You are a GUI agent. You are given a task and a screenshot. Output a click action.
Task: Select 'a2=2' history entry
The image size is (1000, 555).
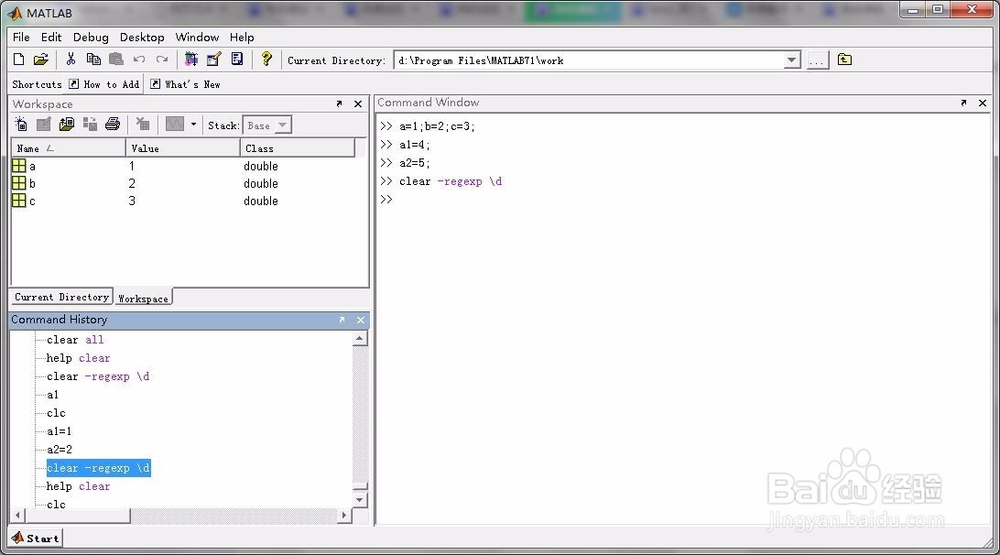click(x=59, y=450)
